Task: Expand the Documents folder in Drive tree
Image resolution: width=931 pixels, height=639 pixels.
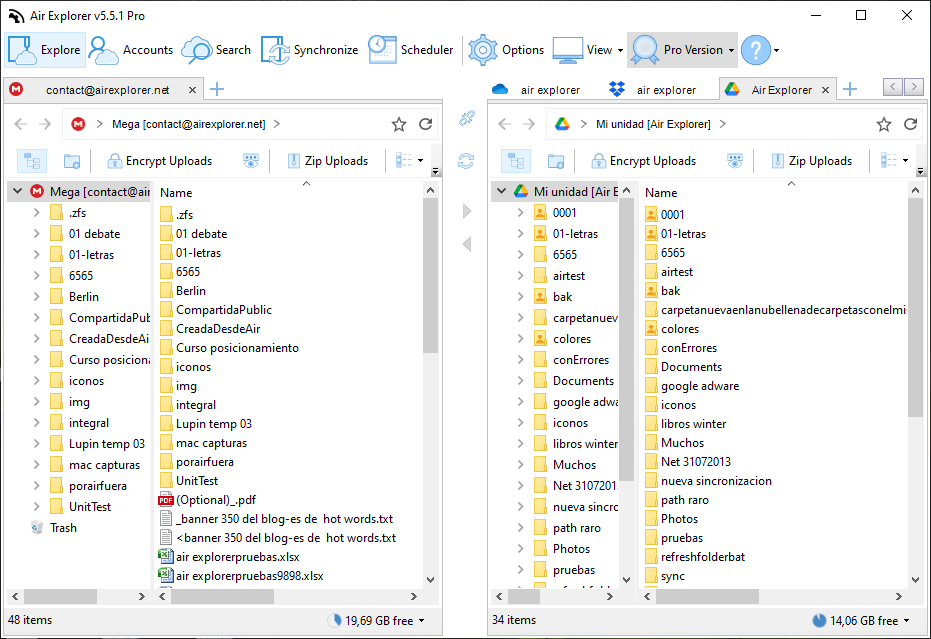Action: pos(521,381)
